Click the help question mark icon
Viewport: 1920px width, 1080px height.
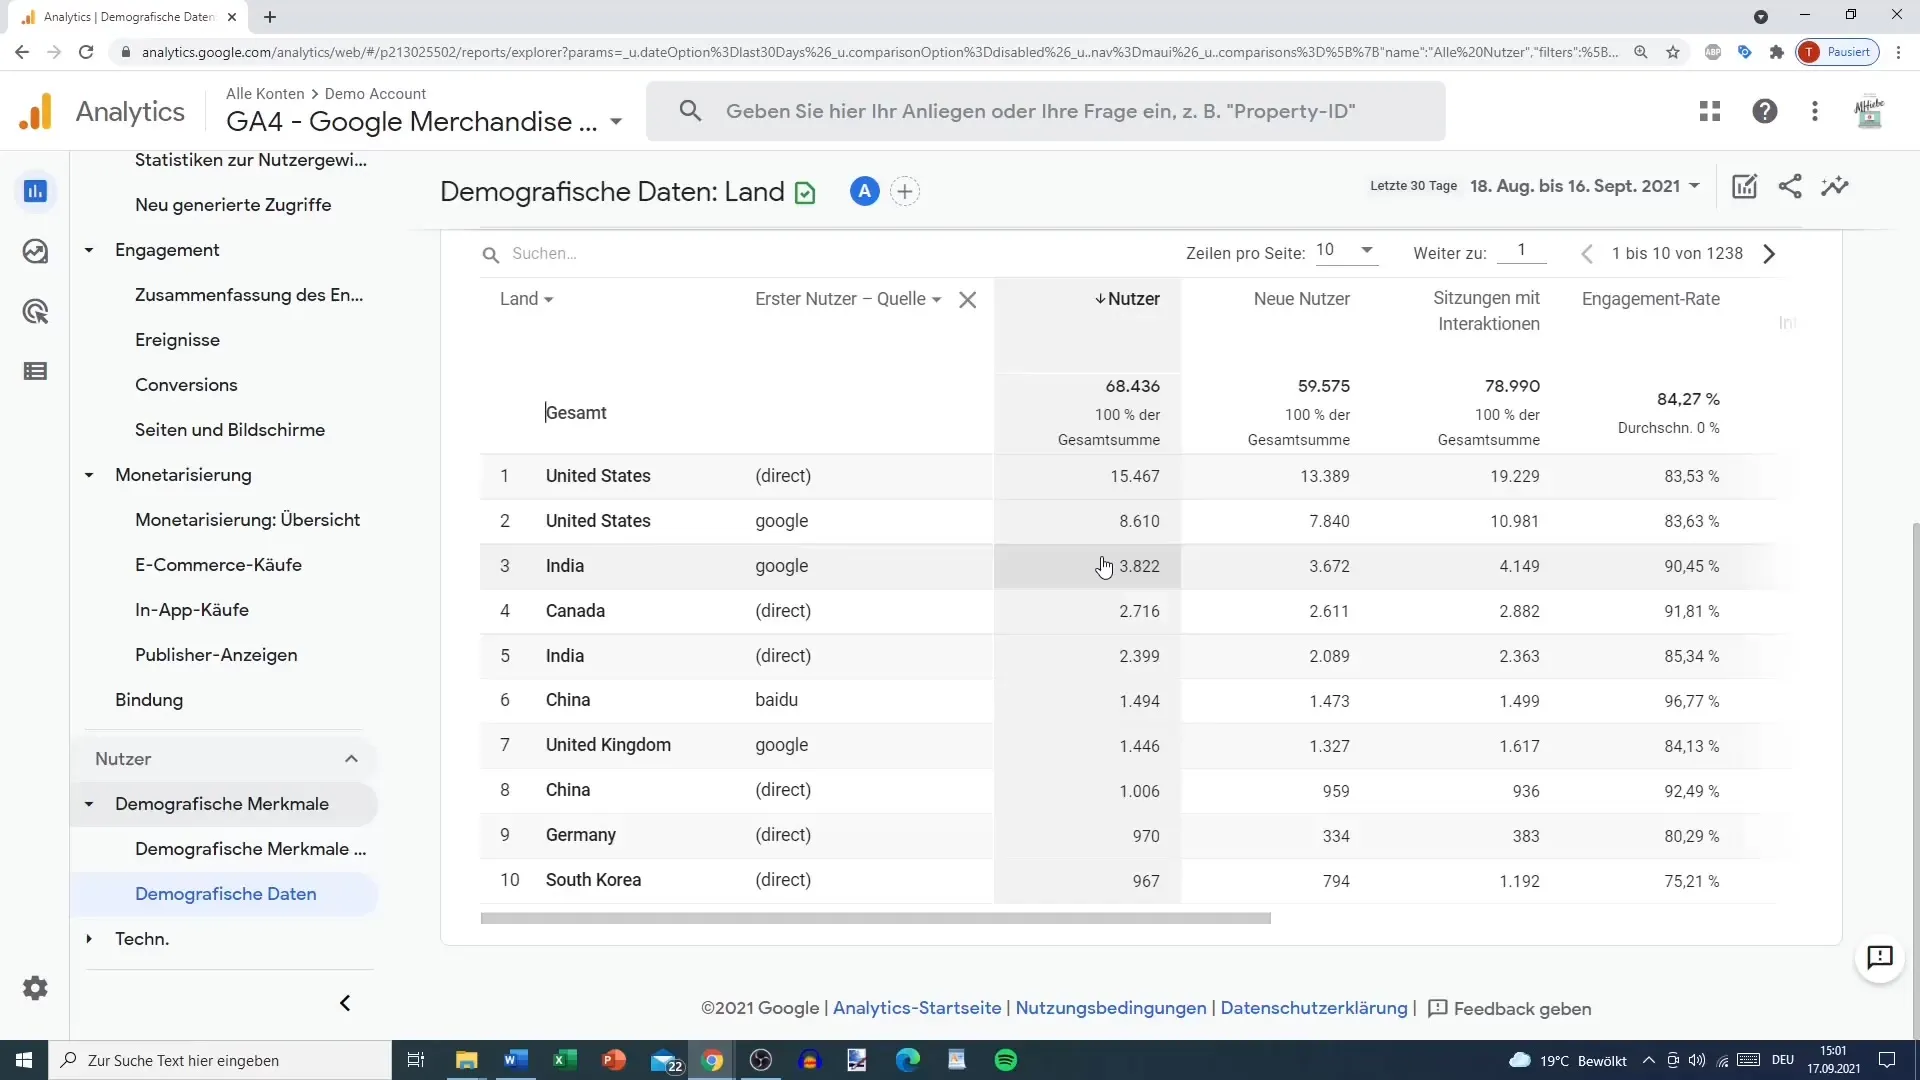pos(1763,111)
